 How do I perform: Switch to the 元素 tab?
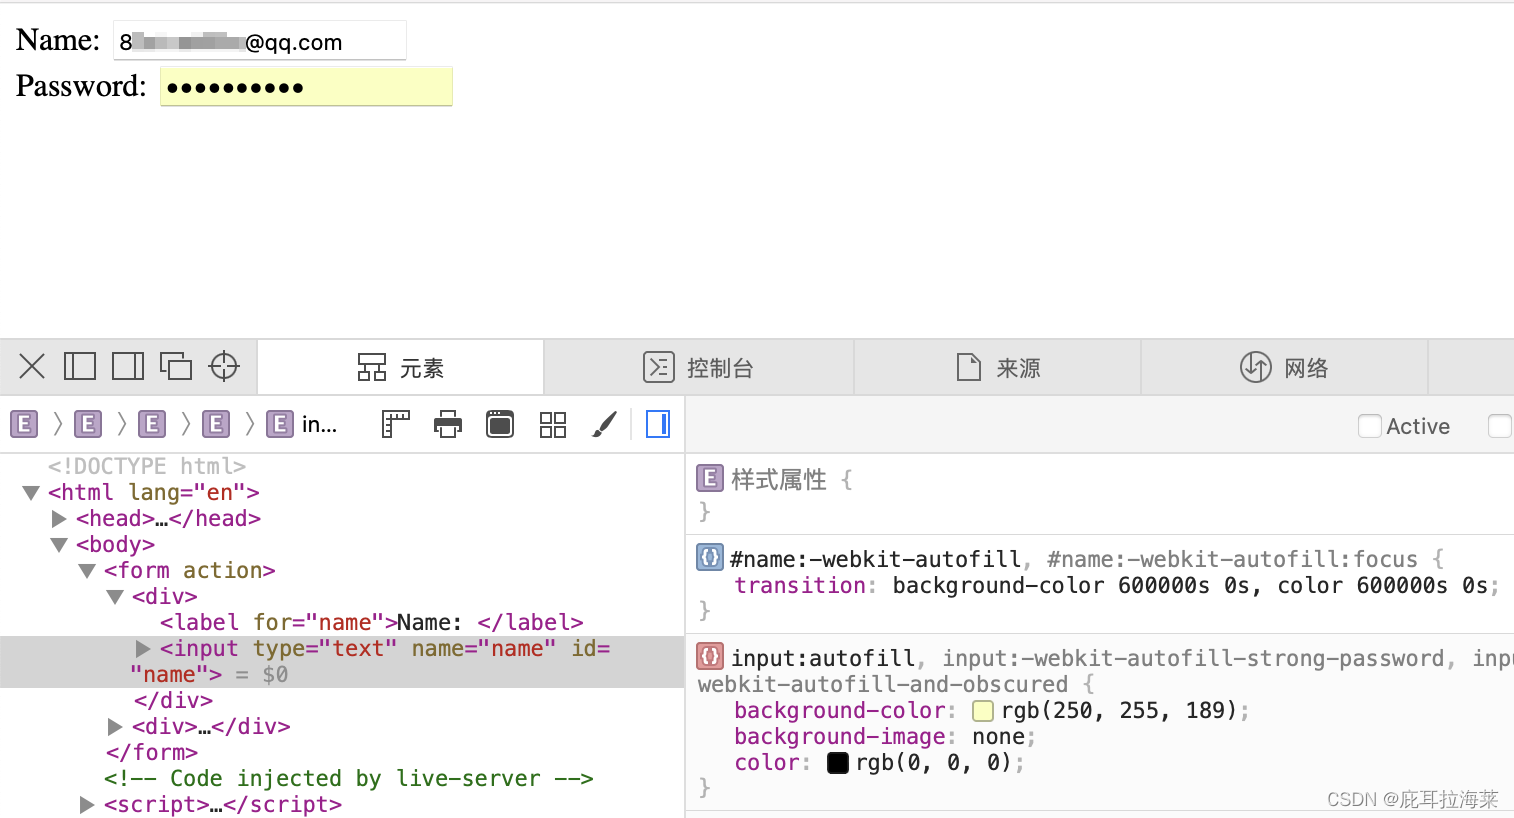click(401, 368)
